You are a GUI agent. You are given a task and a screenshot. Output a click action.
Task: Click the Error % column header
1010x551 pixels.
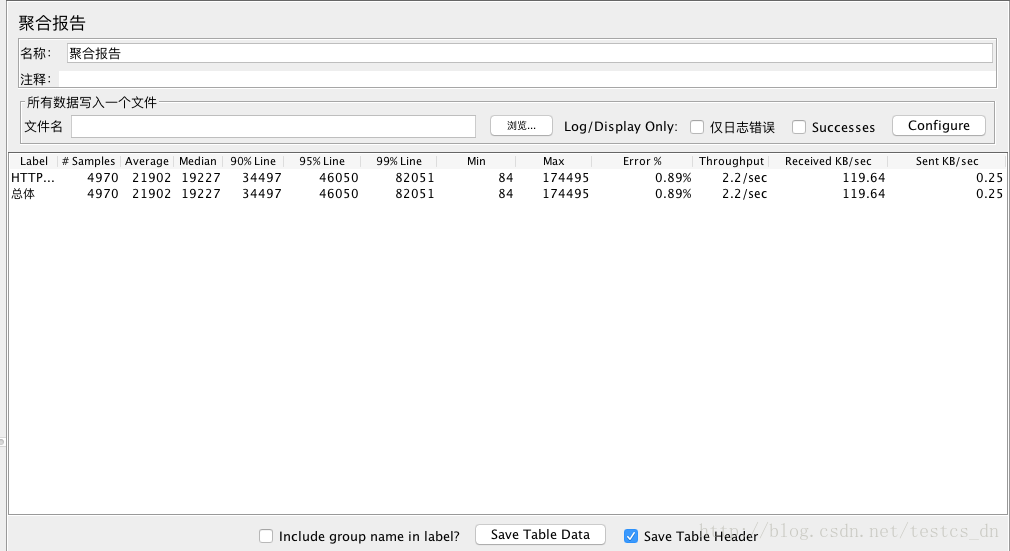click(x=642, y=161)
